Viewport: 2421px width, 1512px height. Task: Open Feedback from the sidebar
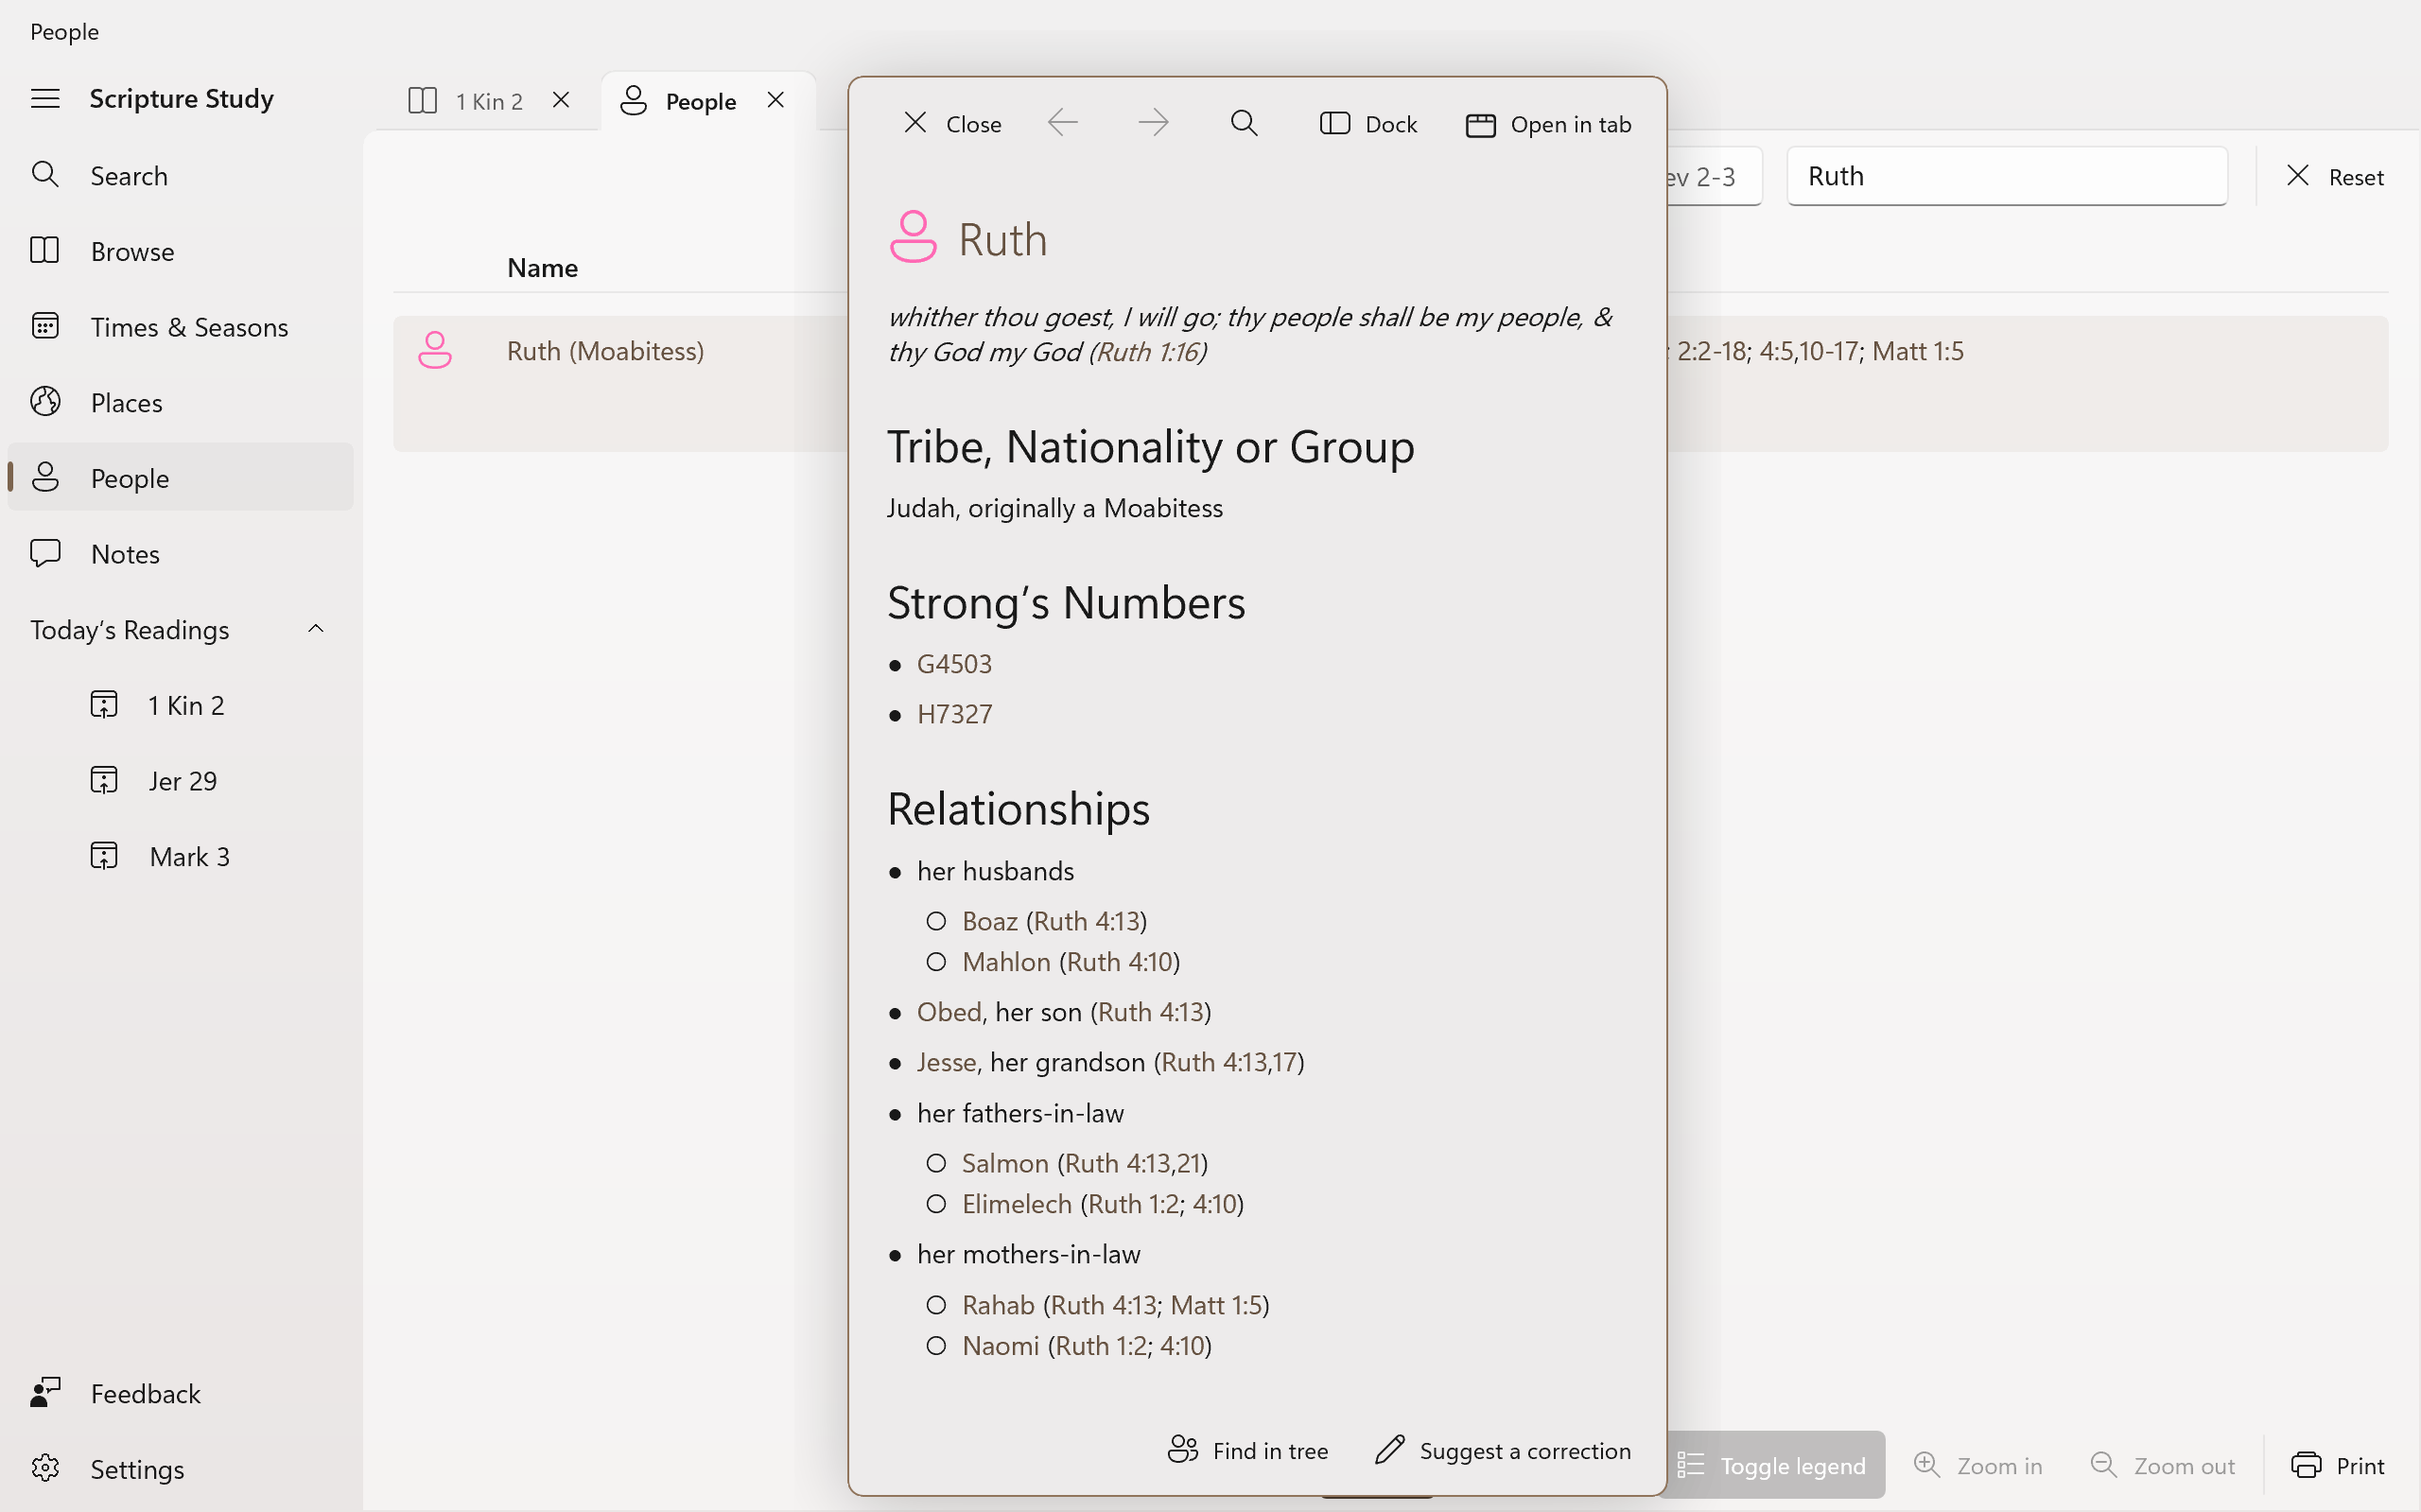point(180,1393)
